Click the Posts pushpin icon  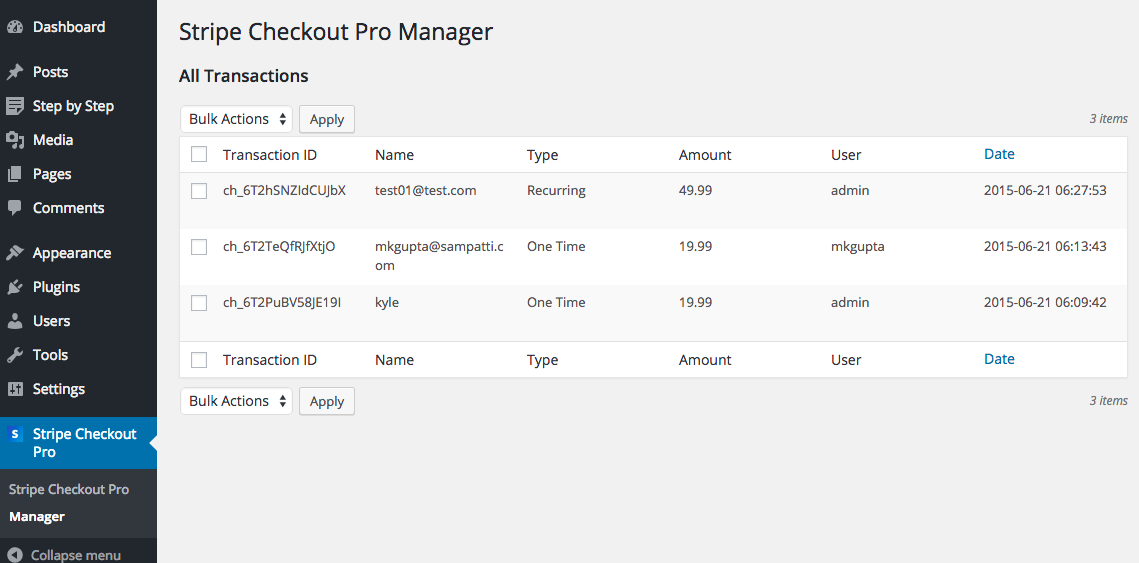15,72
